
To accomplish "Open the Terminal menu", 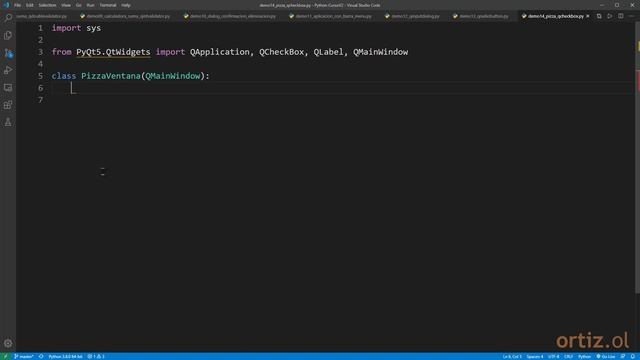I will (108, 5).
